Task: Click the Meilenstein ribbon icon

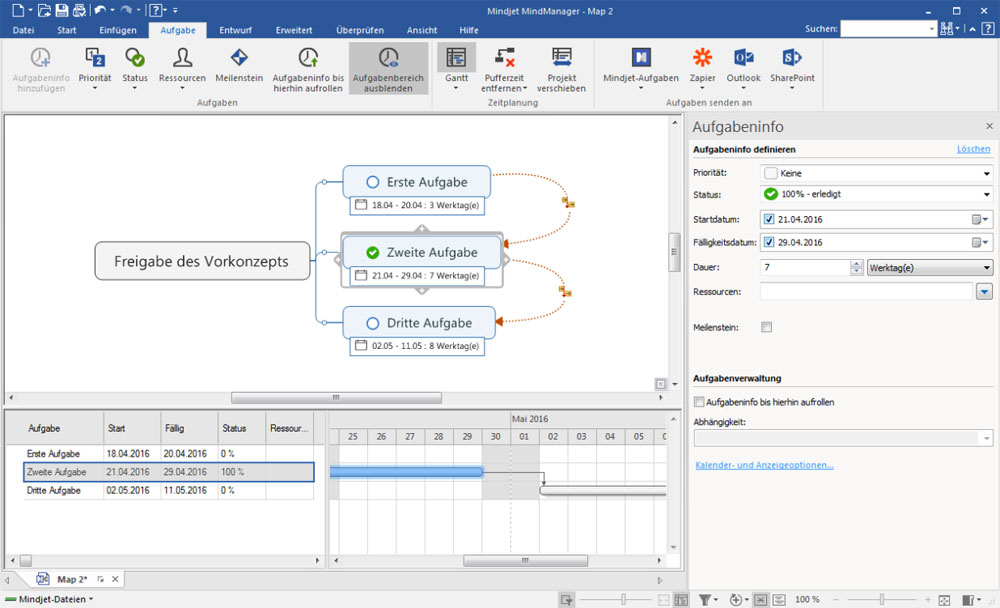Action: 238,58
